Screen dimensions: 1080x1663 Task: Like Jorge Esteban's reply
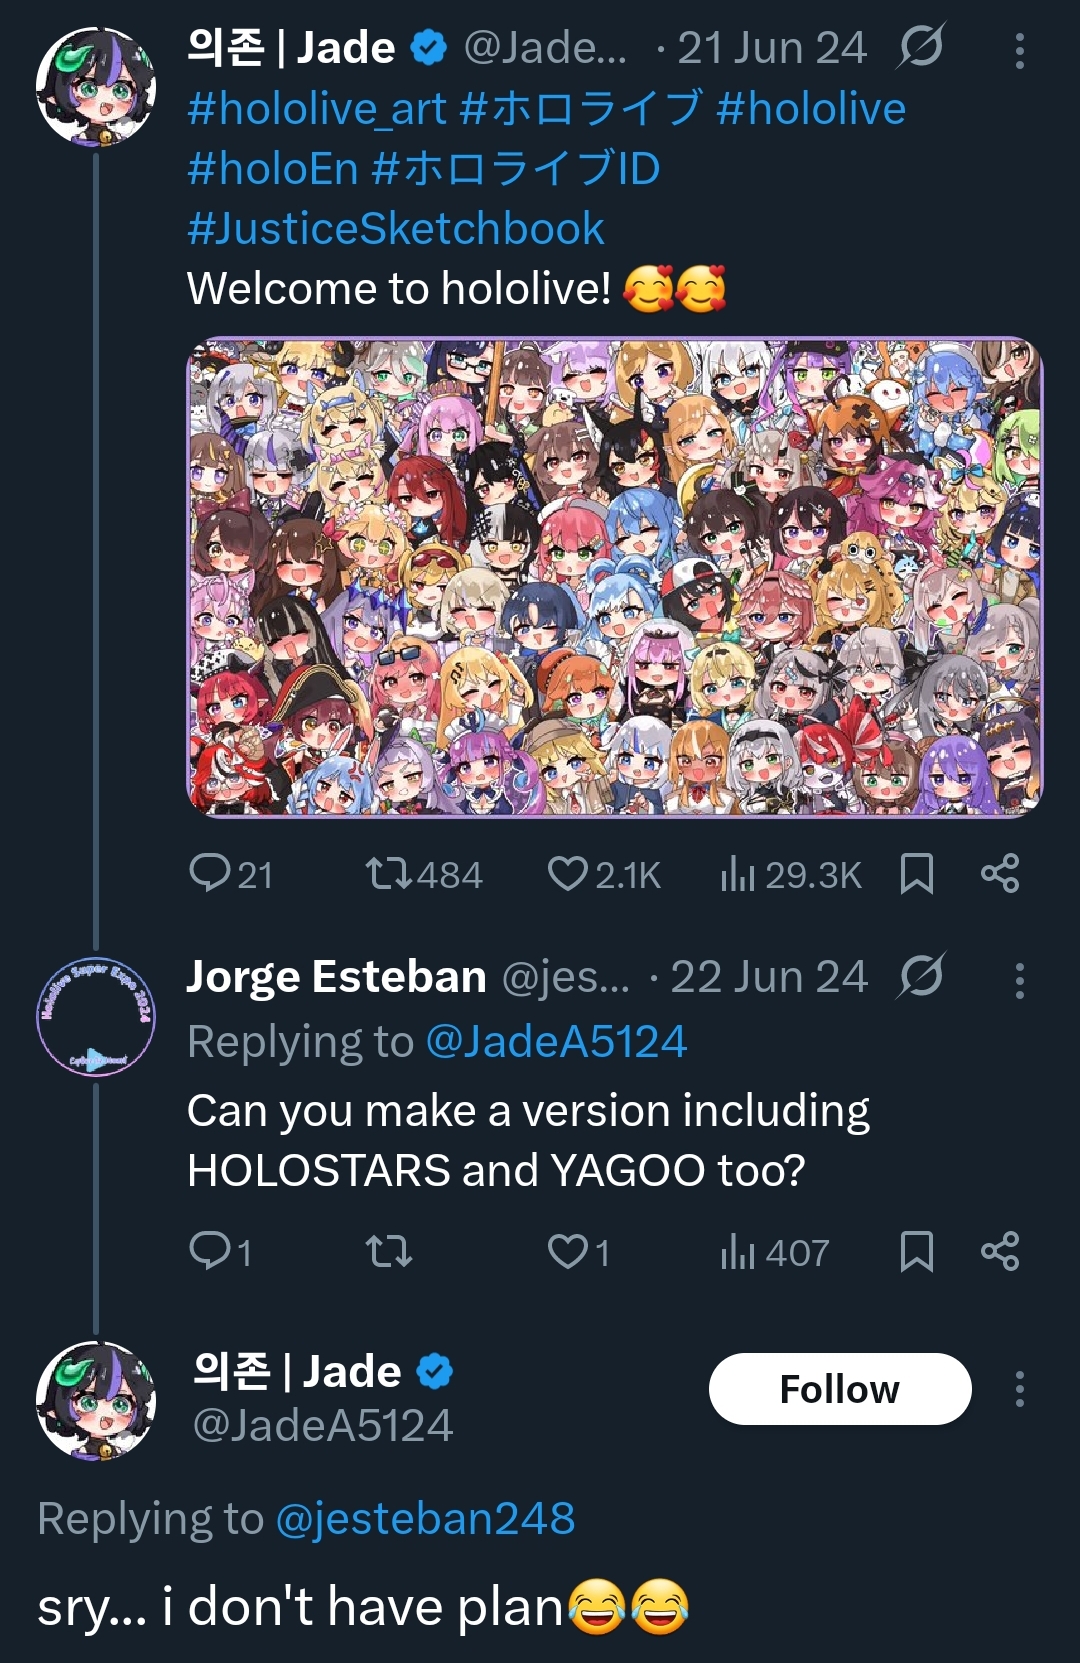(x=567, y=1250)
